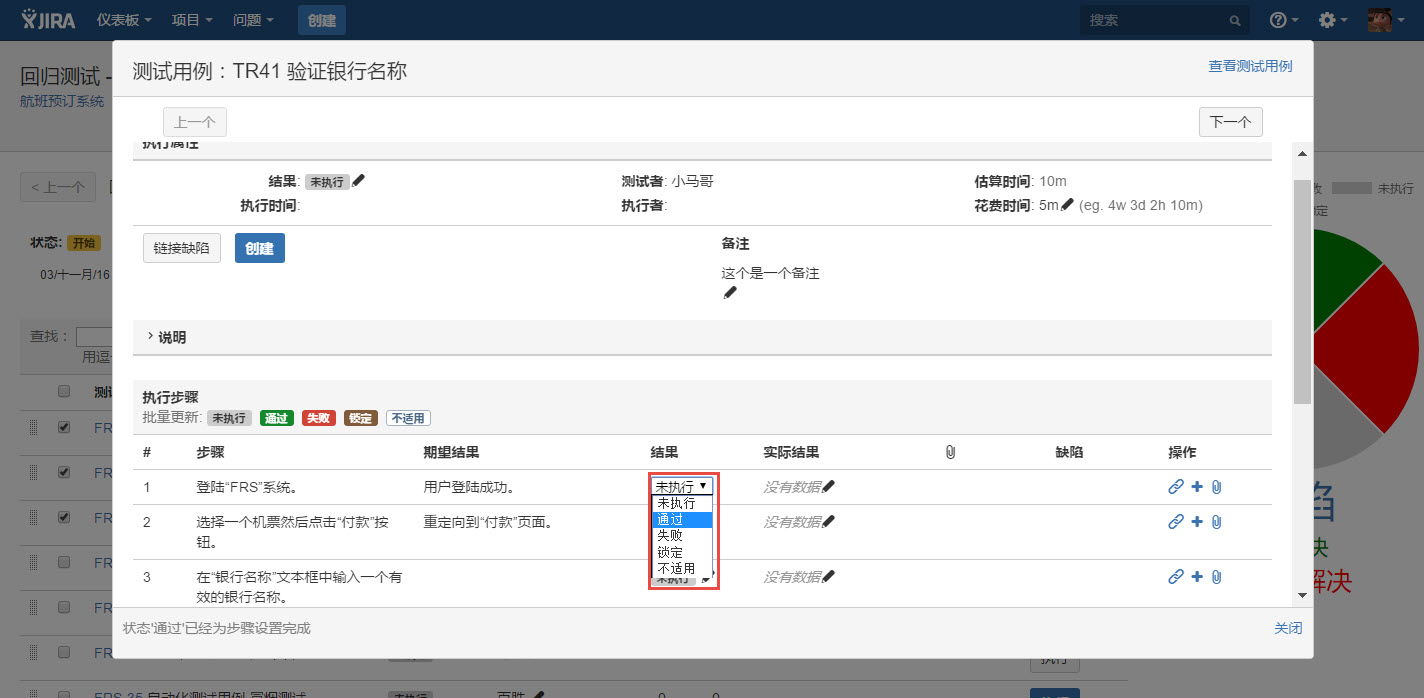Bulk update steps to red 失败 badge
The width and height of the screenshot is (1424, 698).
point(319,418)
